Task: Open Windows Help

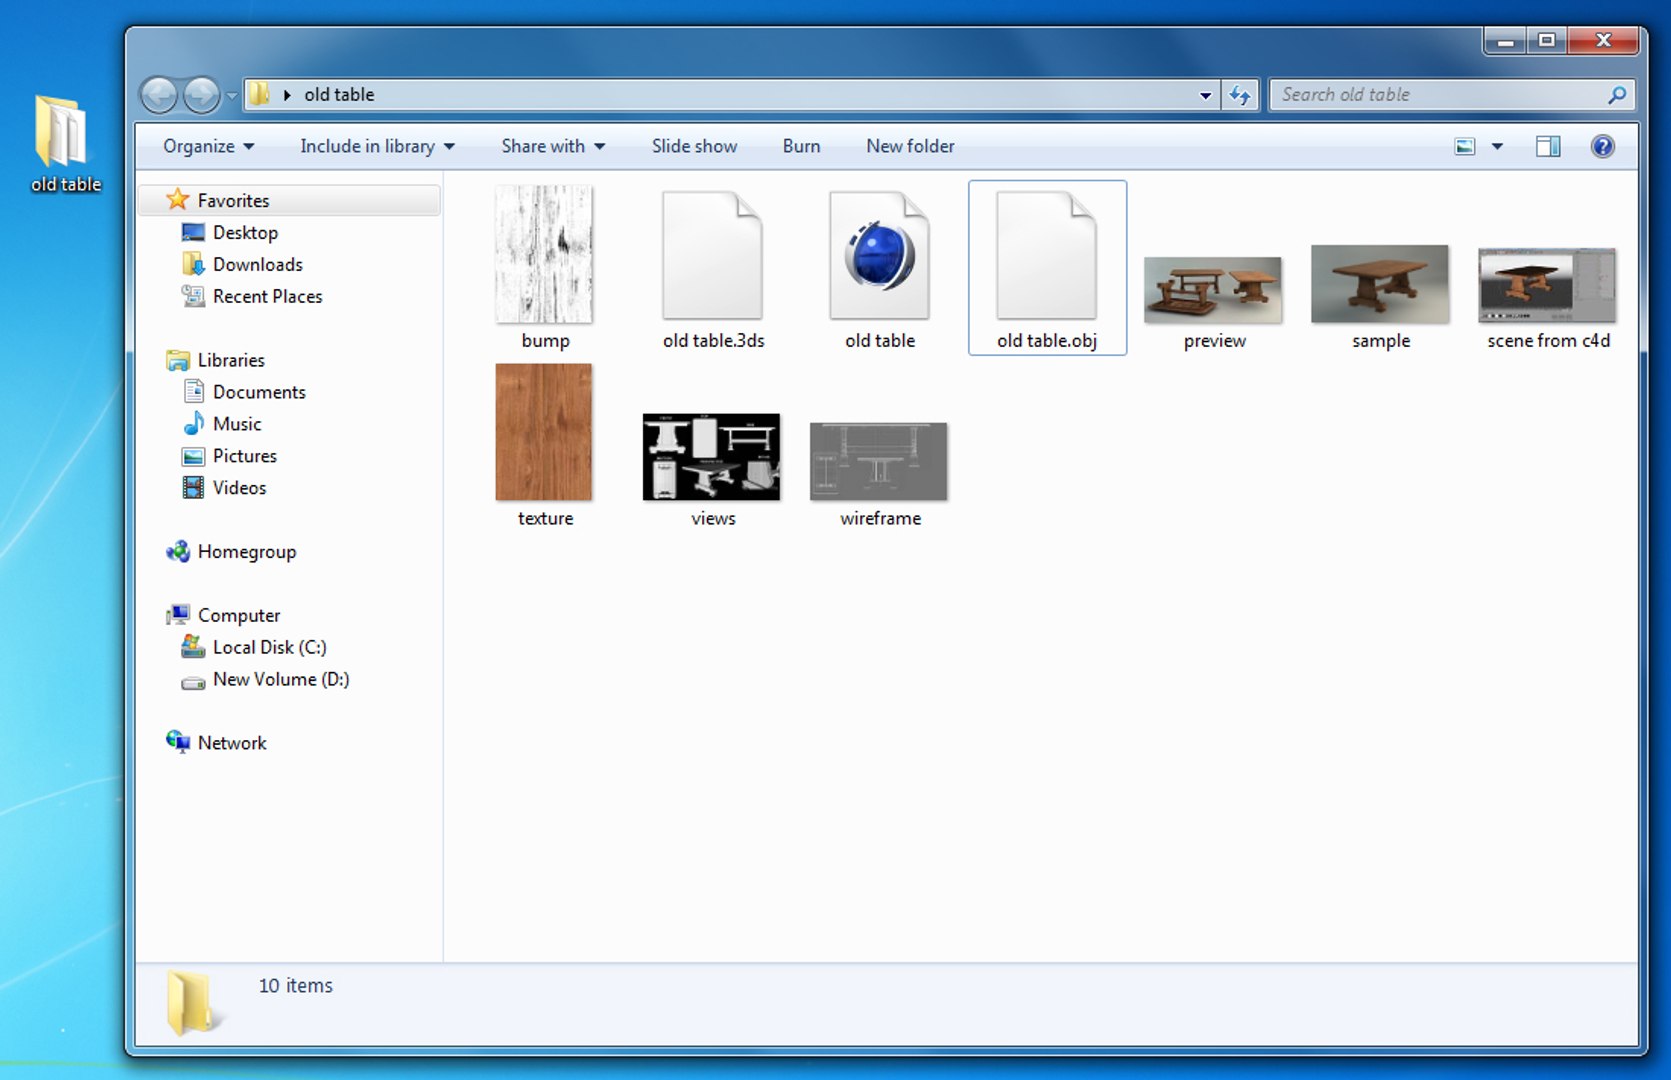Action: coord(1602,147)
